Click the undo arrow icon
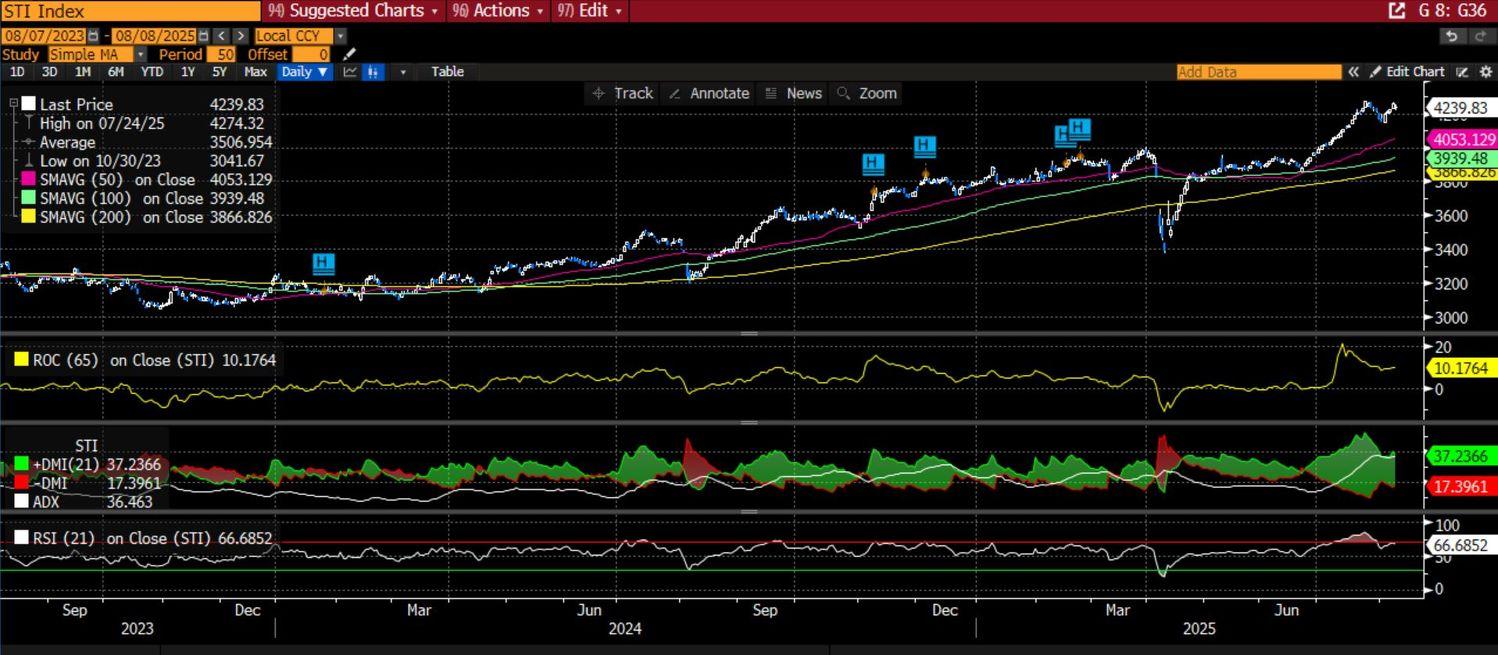 point(1451,36)
